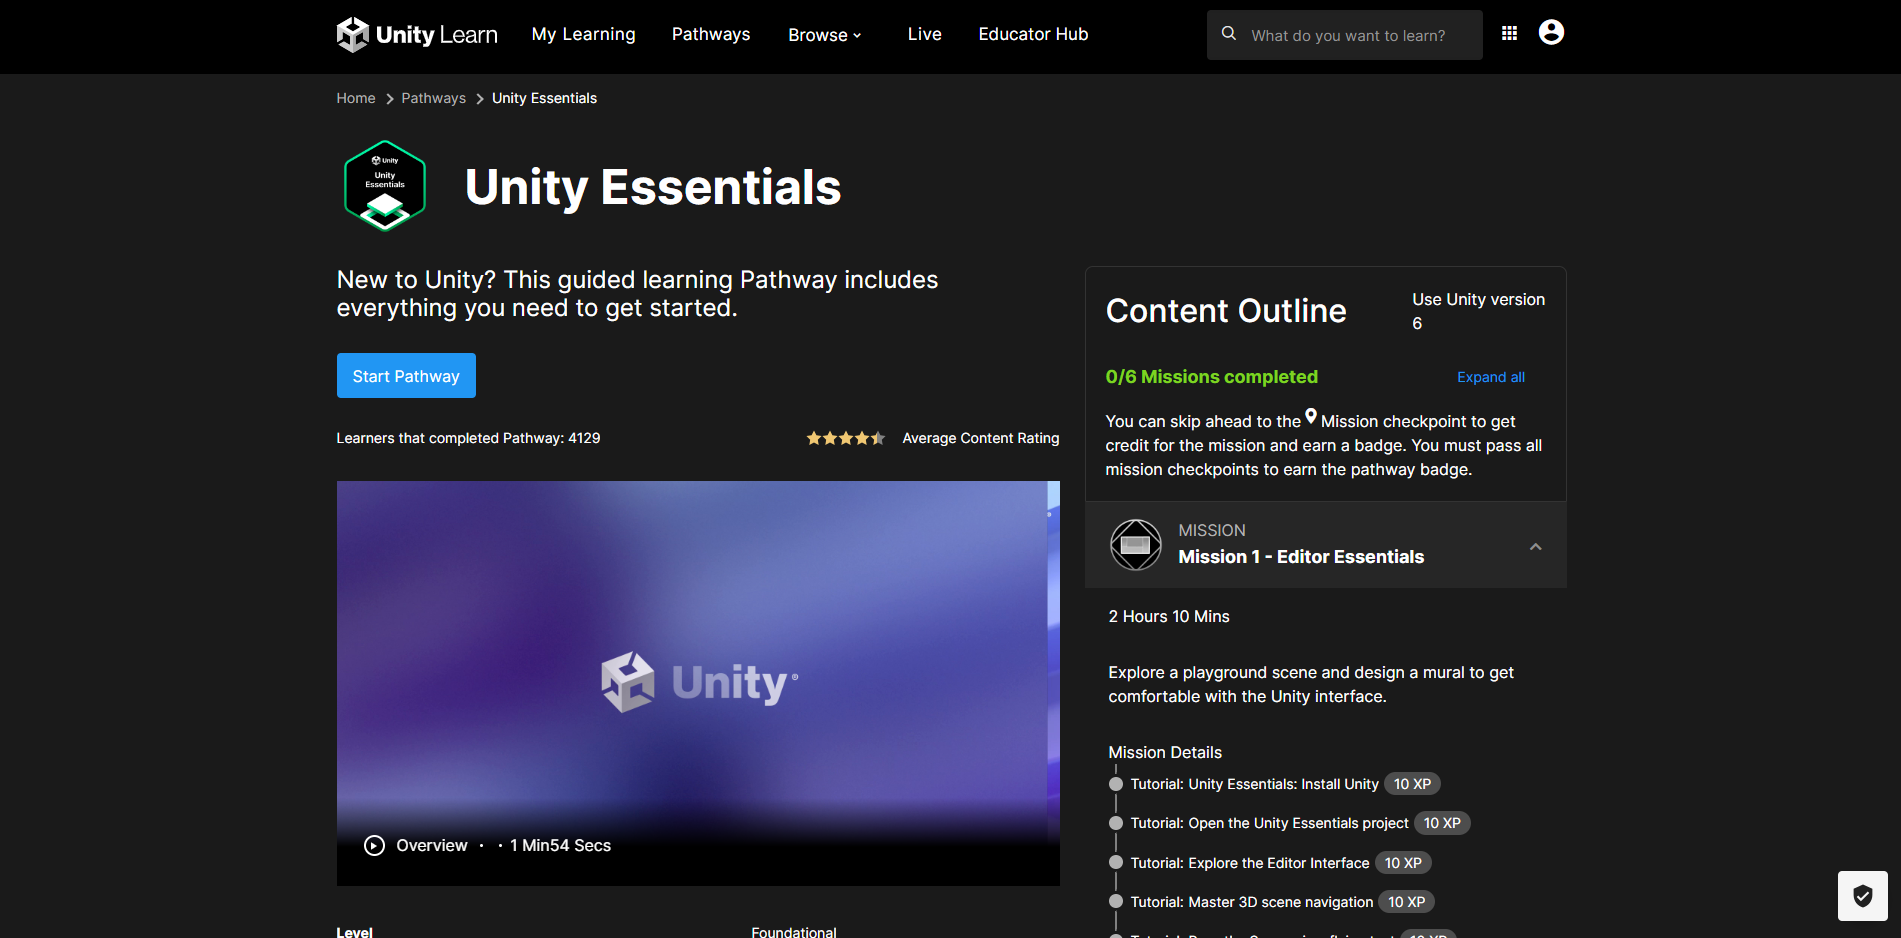This screenshot has width=1901, height=938.
Task: Open Tutorial: Explore the Editor Interface
Action: 1250,863
